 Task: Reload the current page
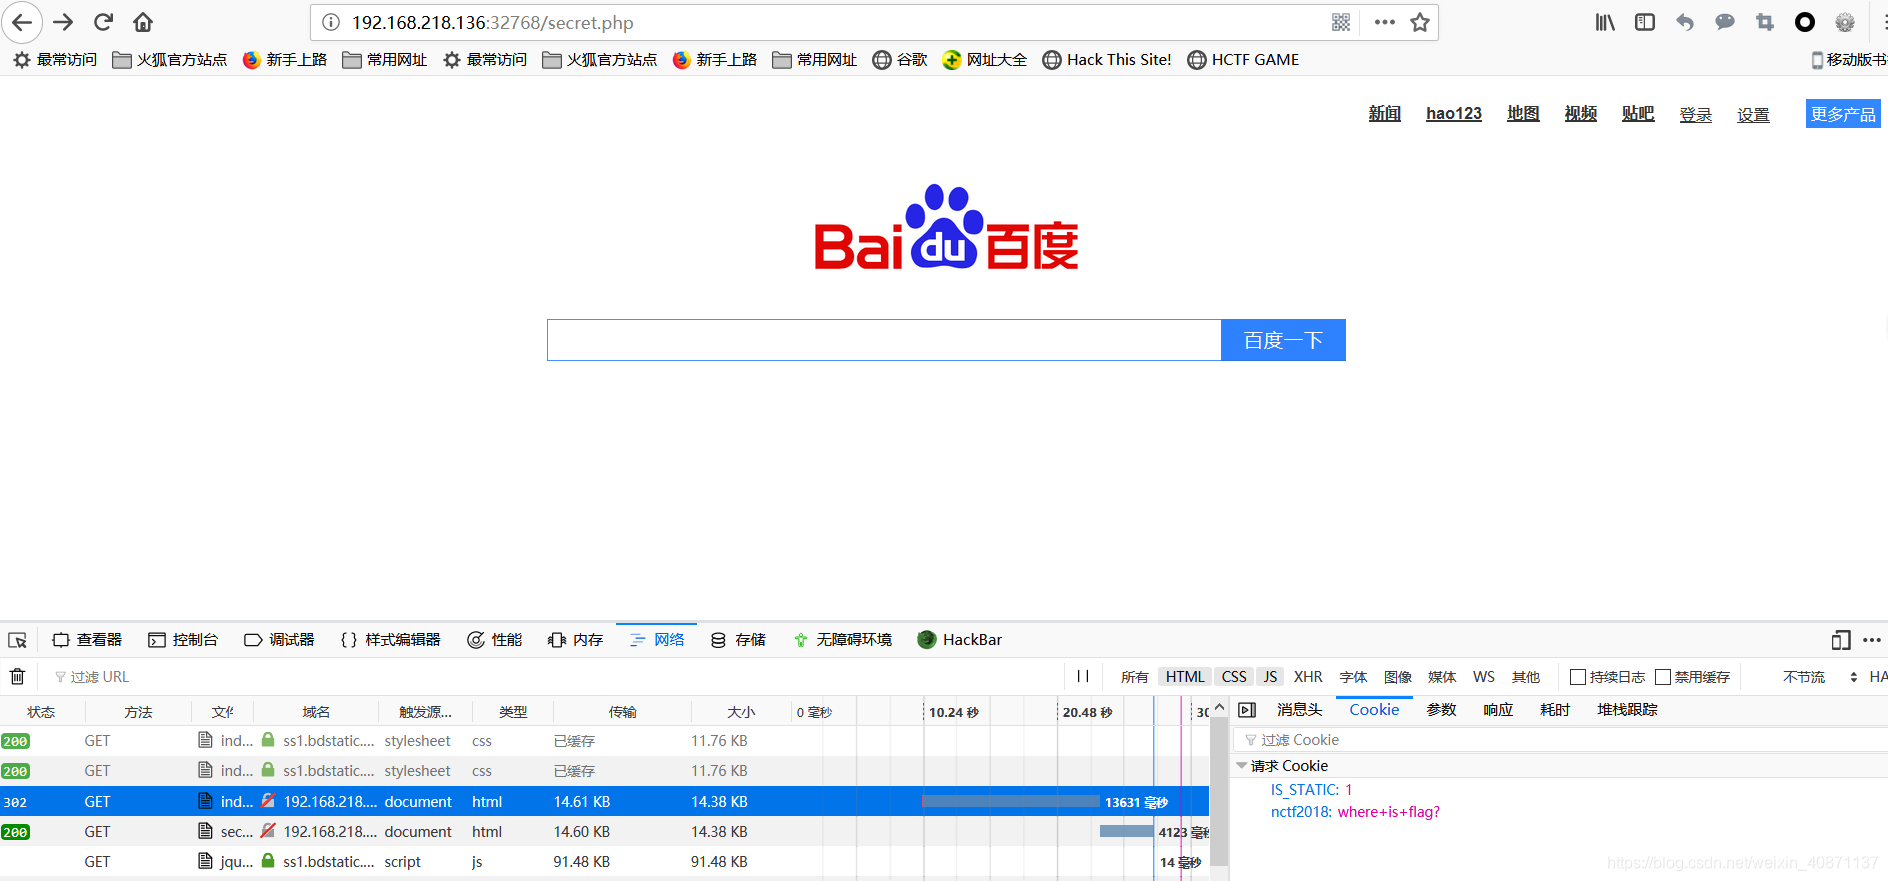pos(103,22)
